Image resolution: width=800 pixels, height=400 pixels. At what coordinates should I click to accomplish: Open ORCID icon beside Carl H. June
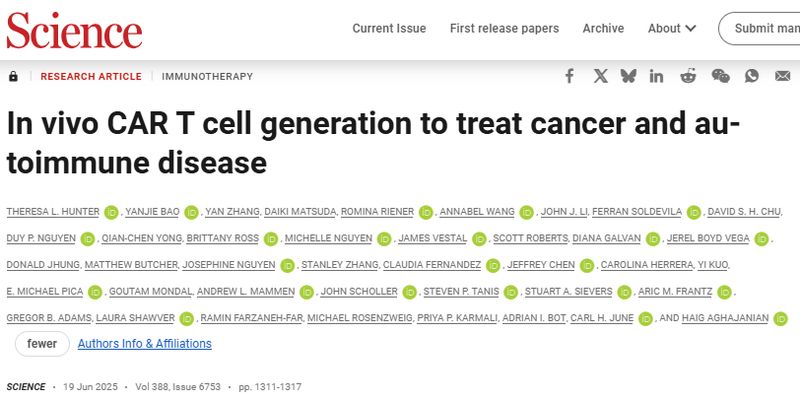644,319
